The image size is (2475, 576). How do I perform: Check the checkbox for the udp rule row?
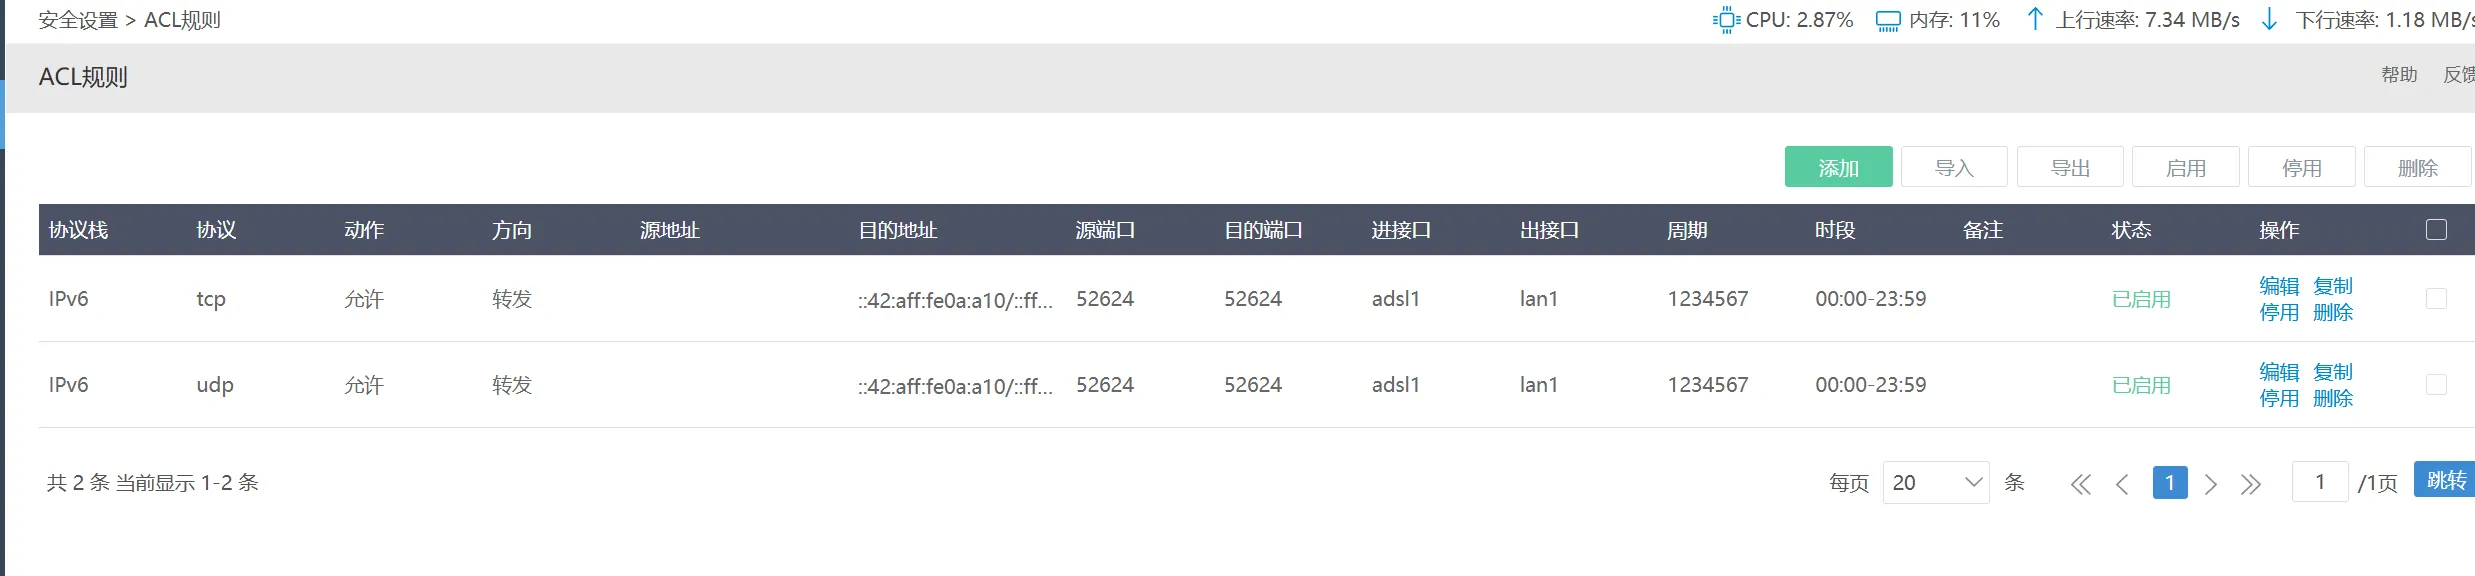point(2436,384)
